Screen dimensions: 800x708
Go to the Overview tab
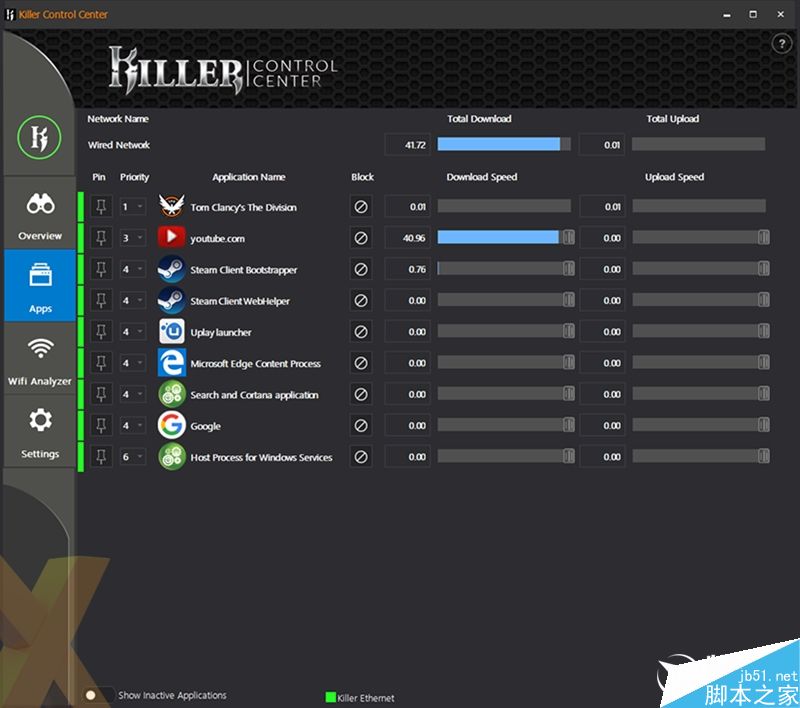pyautogui.click(x=40, y=214)
